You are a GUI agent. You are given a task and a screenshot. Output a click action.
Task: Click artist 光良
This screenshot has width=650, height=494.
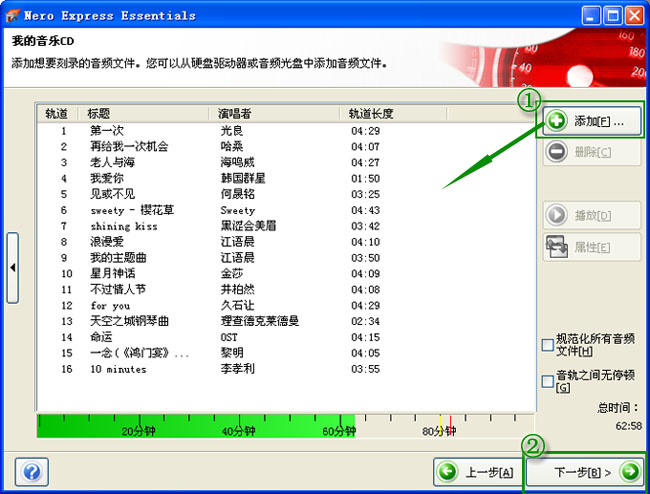(232, 131)
